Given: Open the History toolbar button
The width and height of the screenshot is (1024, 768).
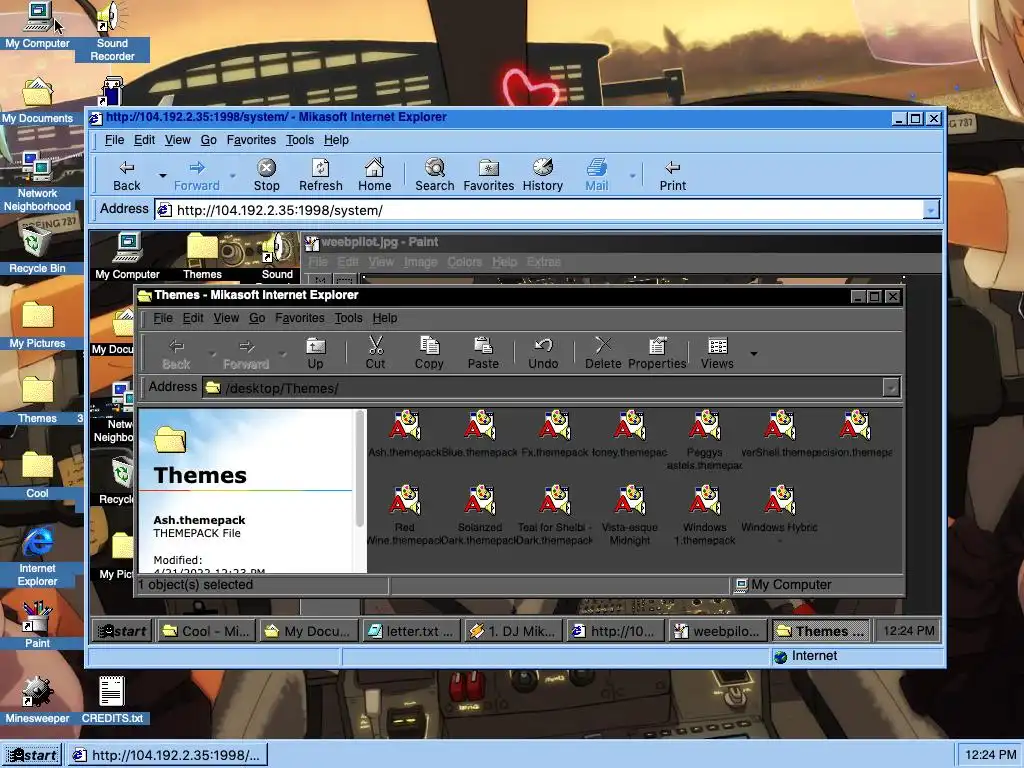Looking at the screenshot, I should coord(542,175).
